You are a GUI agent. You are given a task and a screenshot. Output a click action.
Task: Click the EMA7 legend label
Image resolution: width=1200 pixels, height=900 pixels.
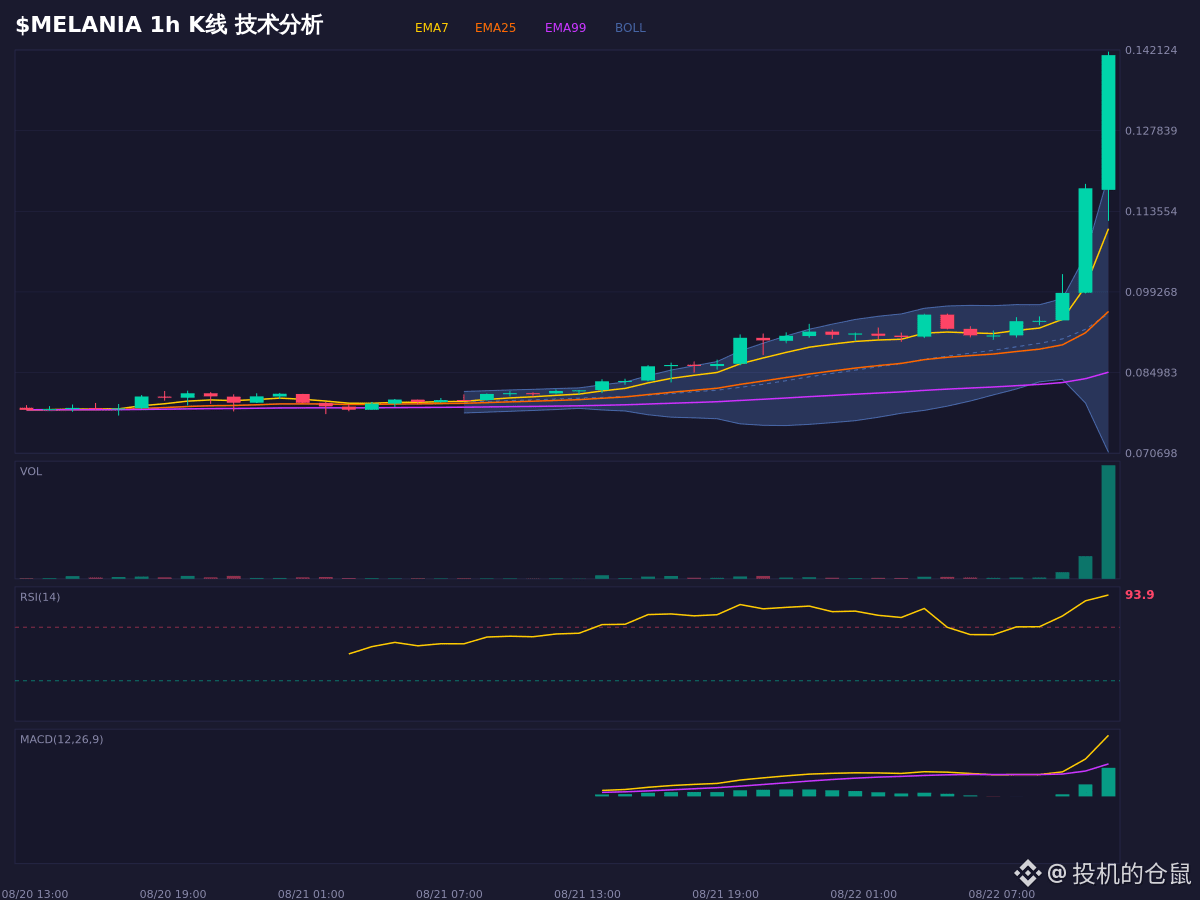point(431,28)
